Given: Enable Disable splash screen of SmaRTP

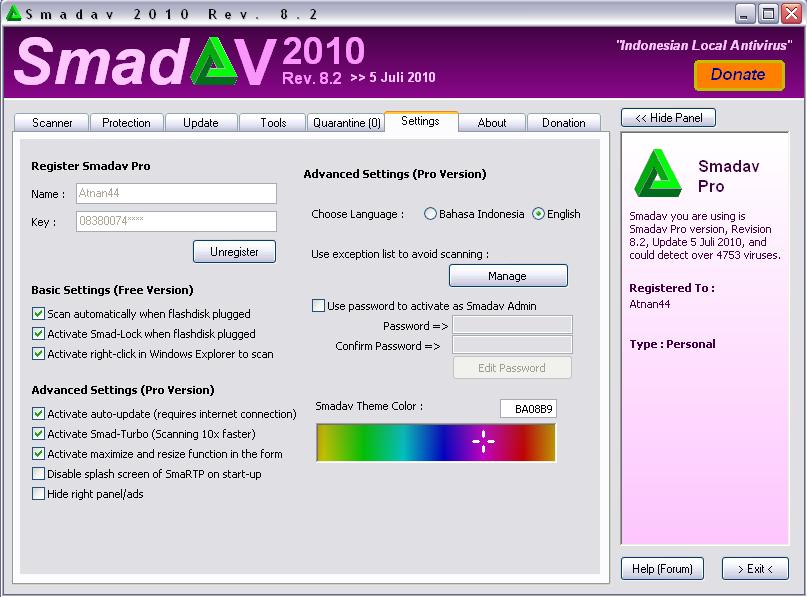Looking at the screenshot, I should tap(38, 473).
